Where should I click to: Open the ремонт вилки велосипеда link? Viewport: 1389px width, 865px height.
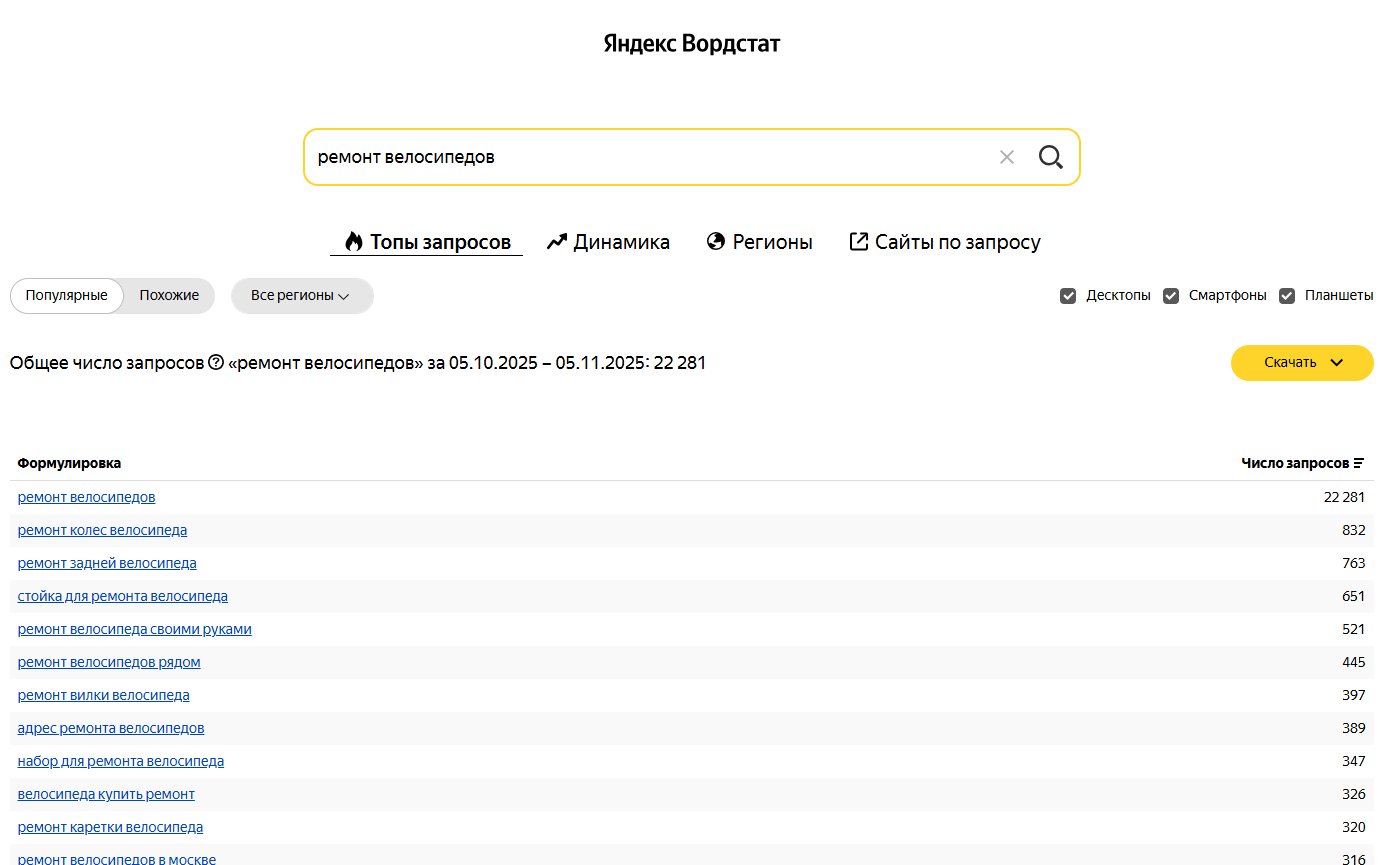pyautogui.click(x=104, y=695)
